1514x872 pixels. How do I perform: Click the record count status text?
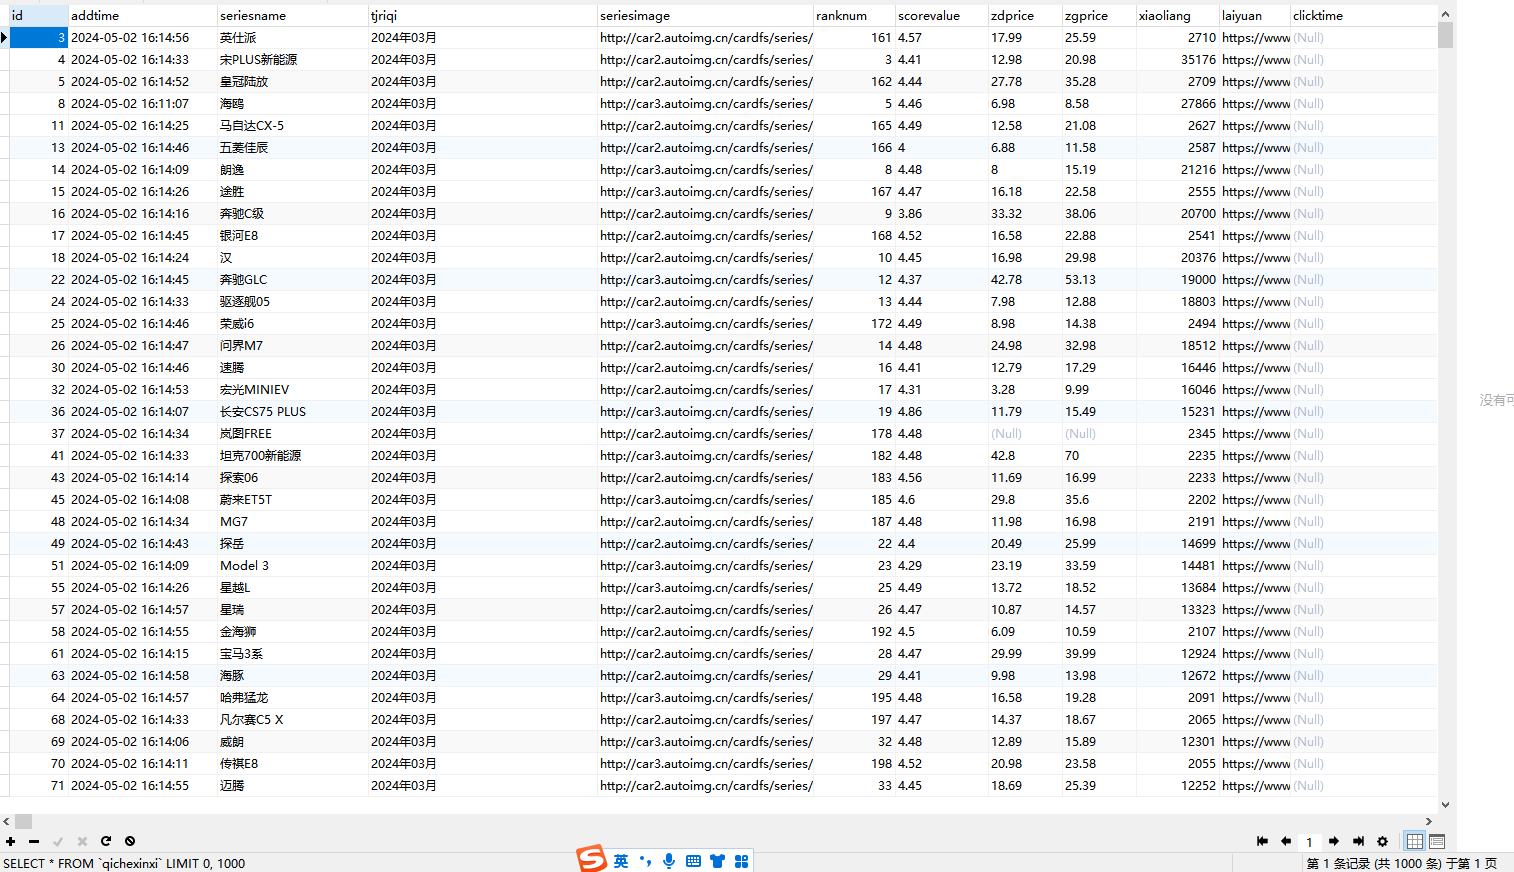point(1402,863)
